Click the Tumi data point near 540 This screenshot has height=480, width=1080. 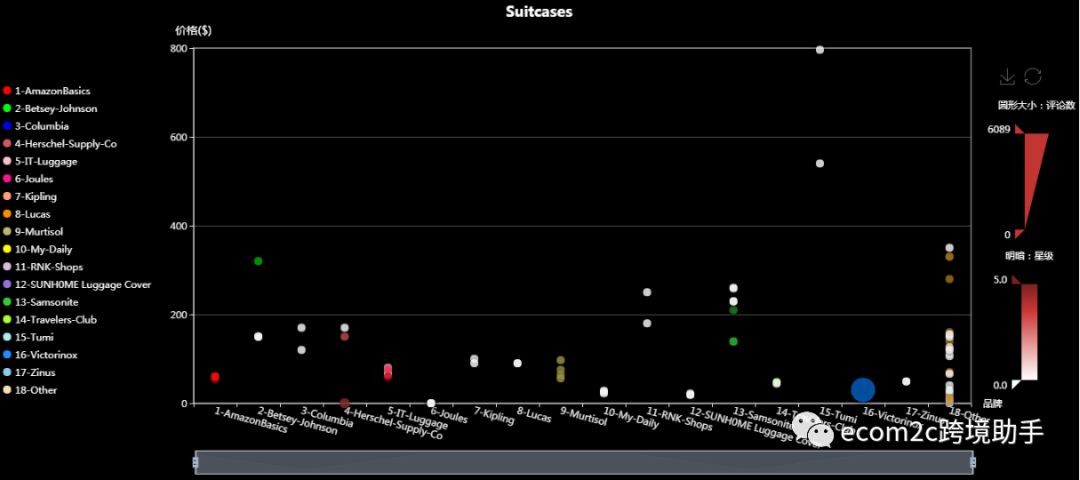point(820,163)
